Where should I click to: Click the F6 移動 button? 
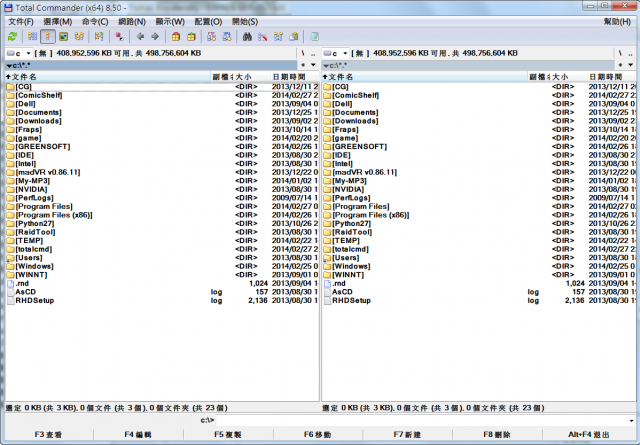[318, 434]
